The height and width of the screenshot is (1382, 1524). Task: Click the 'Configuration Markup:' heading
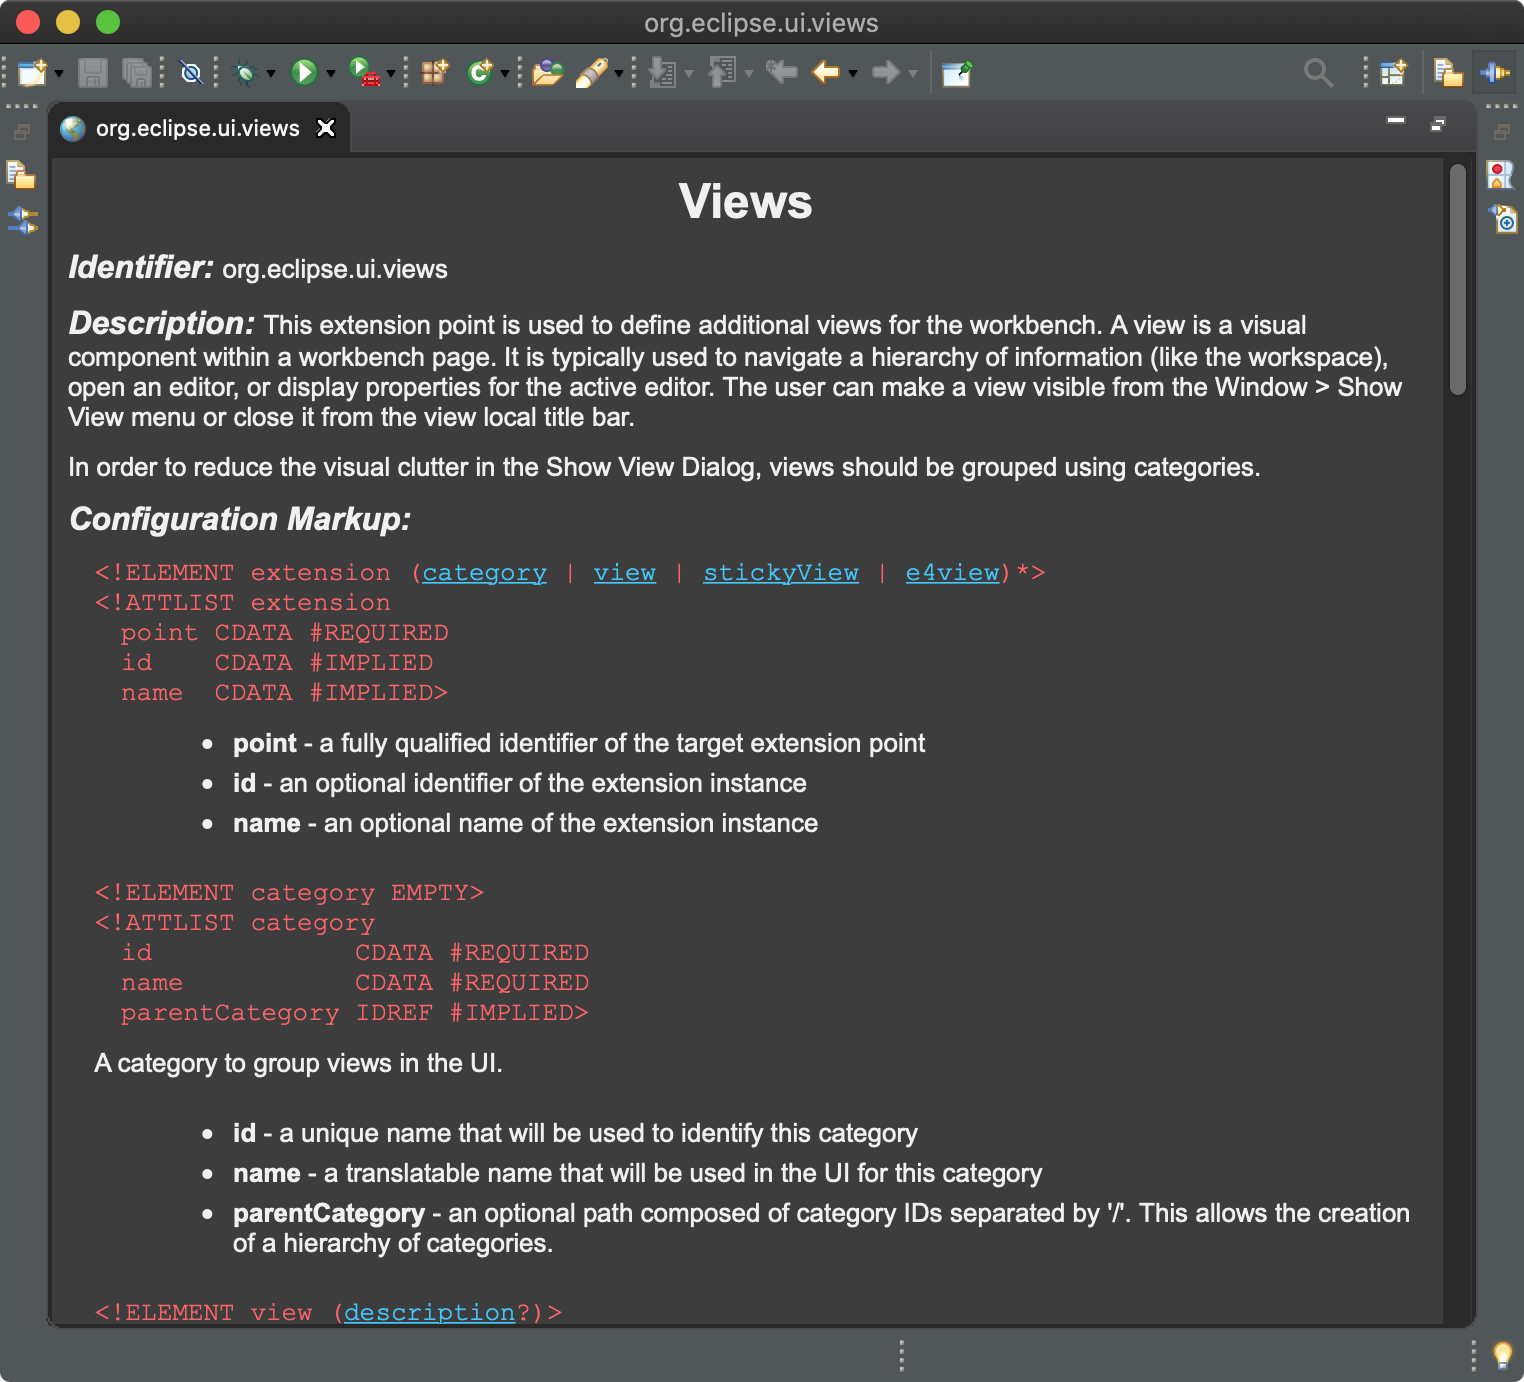[x=240, y=520]
